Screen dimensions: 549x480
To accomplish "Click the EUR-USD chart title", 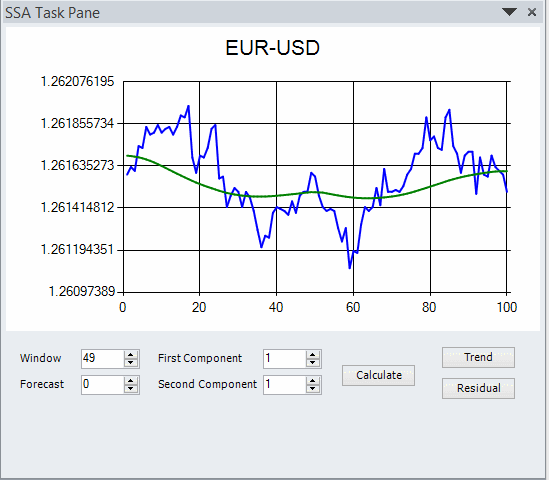I will (x=272, y=48).
